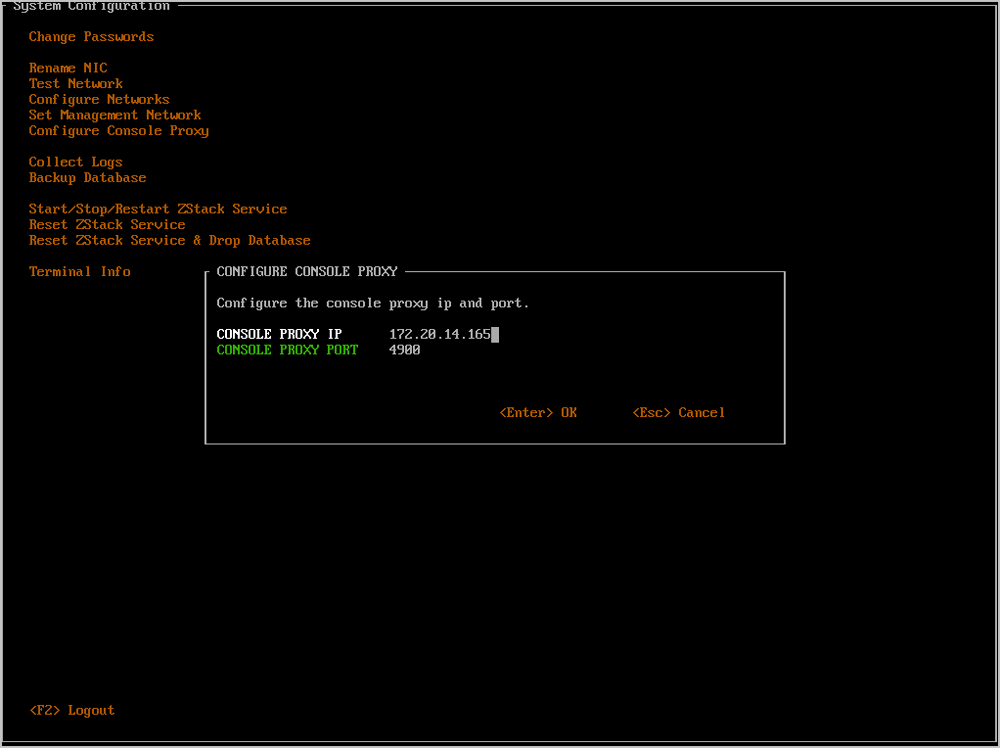The image size is (1000, 748).
Task: Choose the Collect Logs entry
Action: [x=76, y=162]
